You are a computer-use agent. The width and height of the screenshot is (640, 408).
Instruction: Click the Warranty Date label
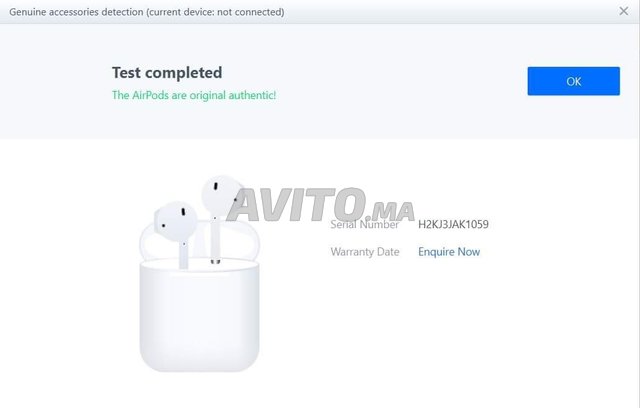pos(365,252)
